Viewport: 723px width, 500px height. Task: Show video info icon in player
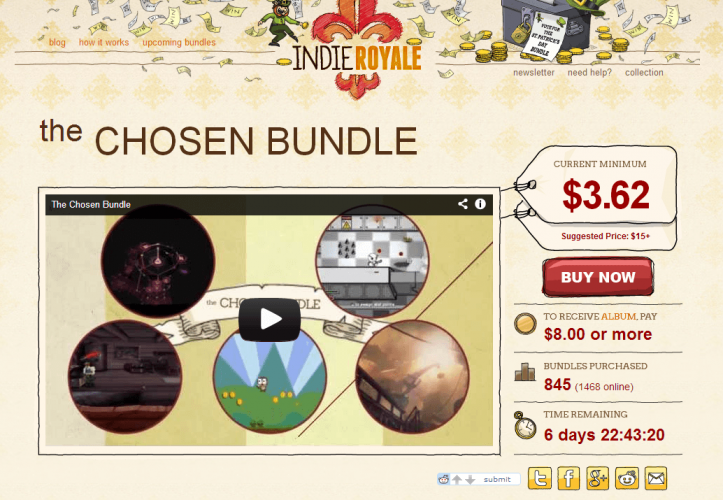point(480,204)
